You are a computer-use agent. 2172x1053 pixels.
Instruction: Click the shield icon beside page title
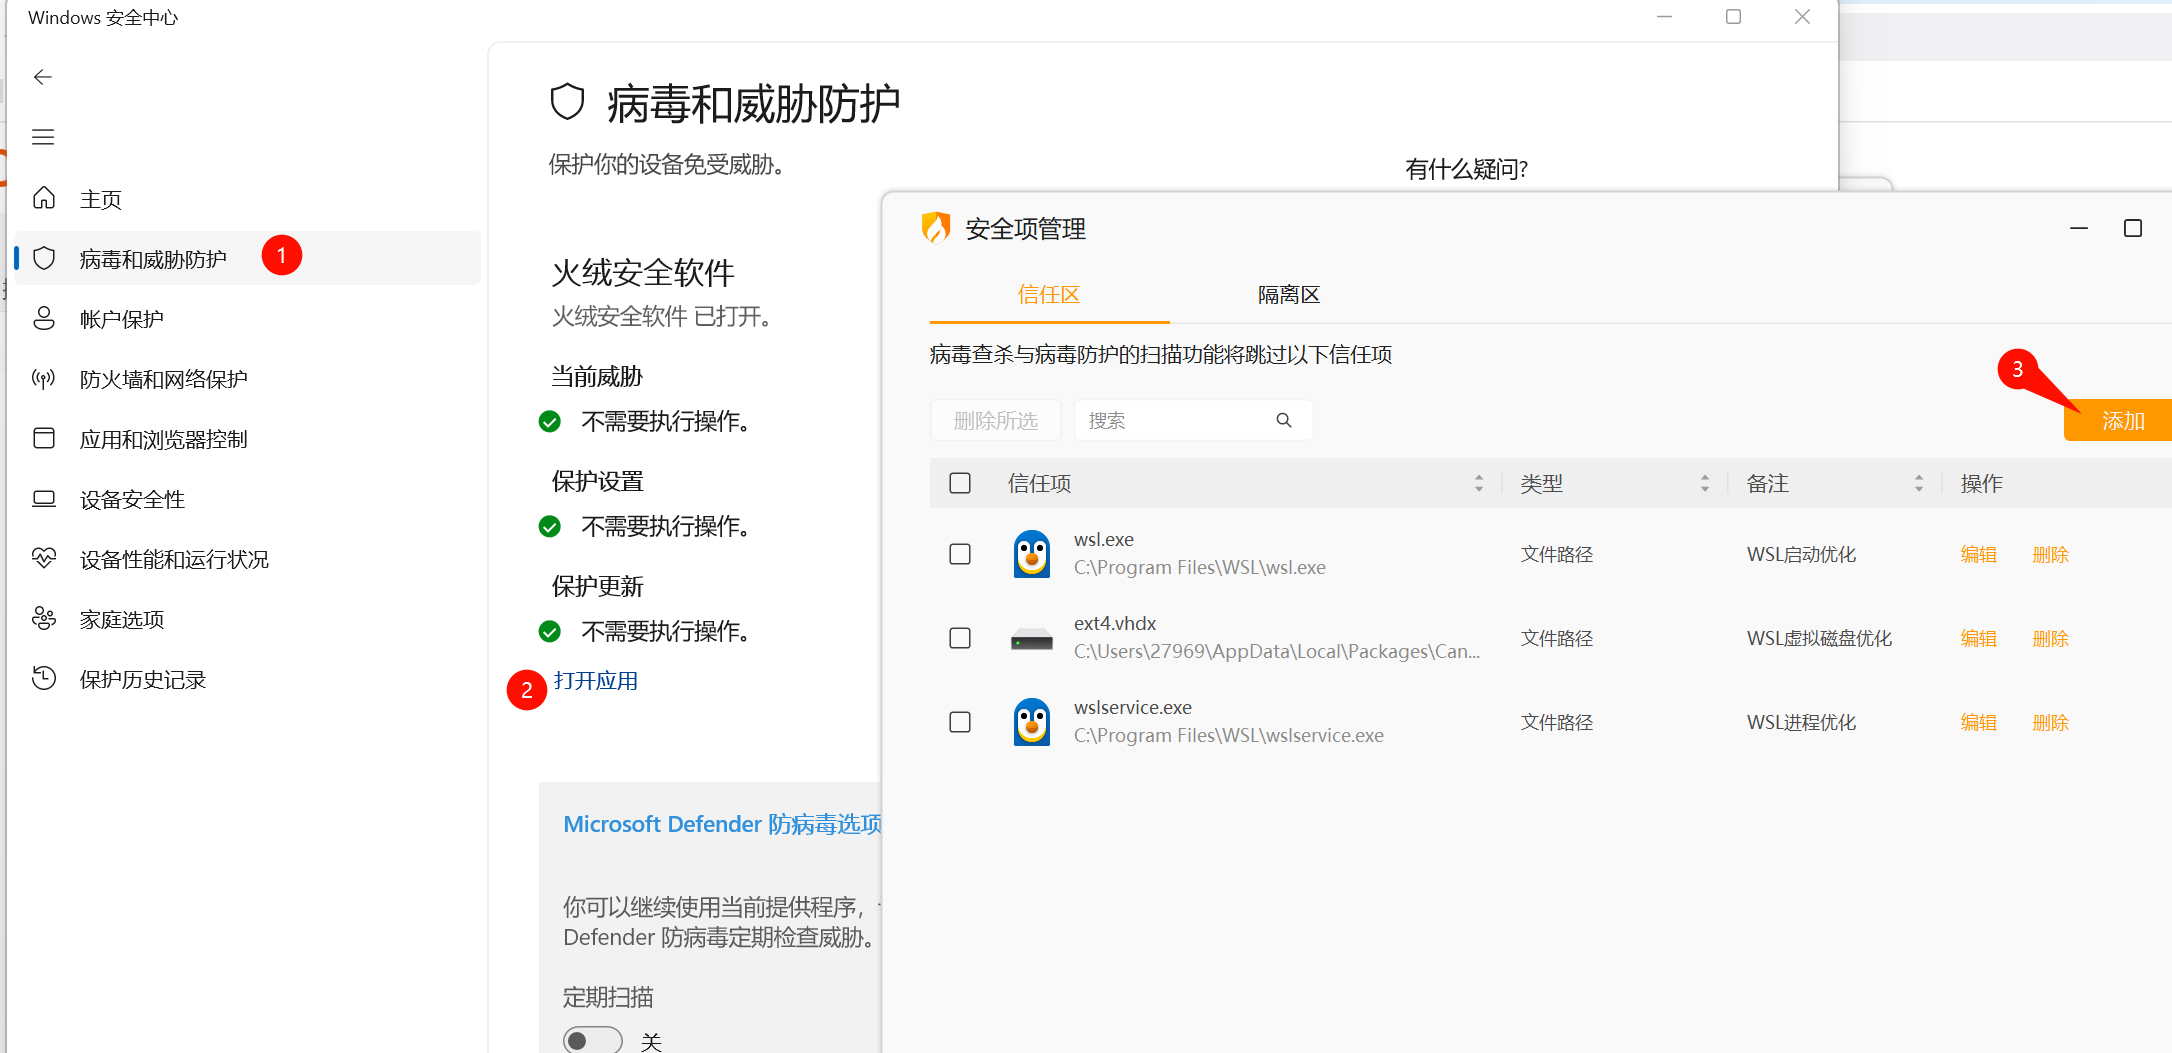point(567,102)
